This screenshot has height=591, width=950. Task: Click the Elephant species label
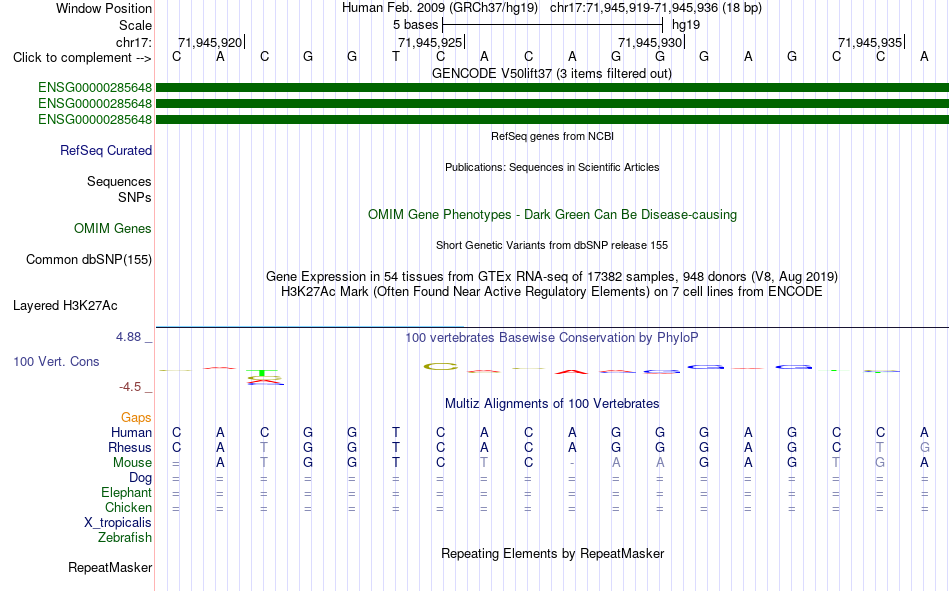[x=127, y=492]
